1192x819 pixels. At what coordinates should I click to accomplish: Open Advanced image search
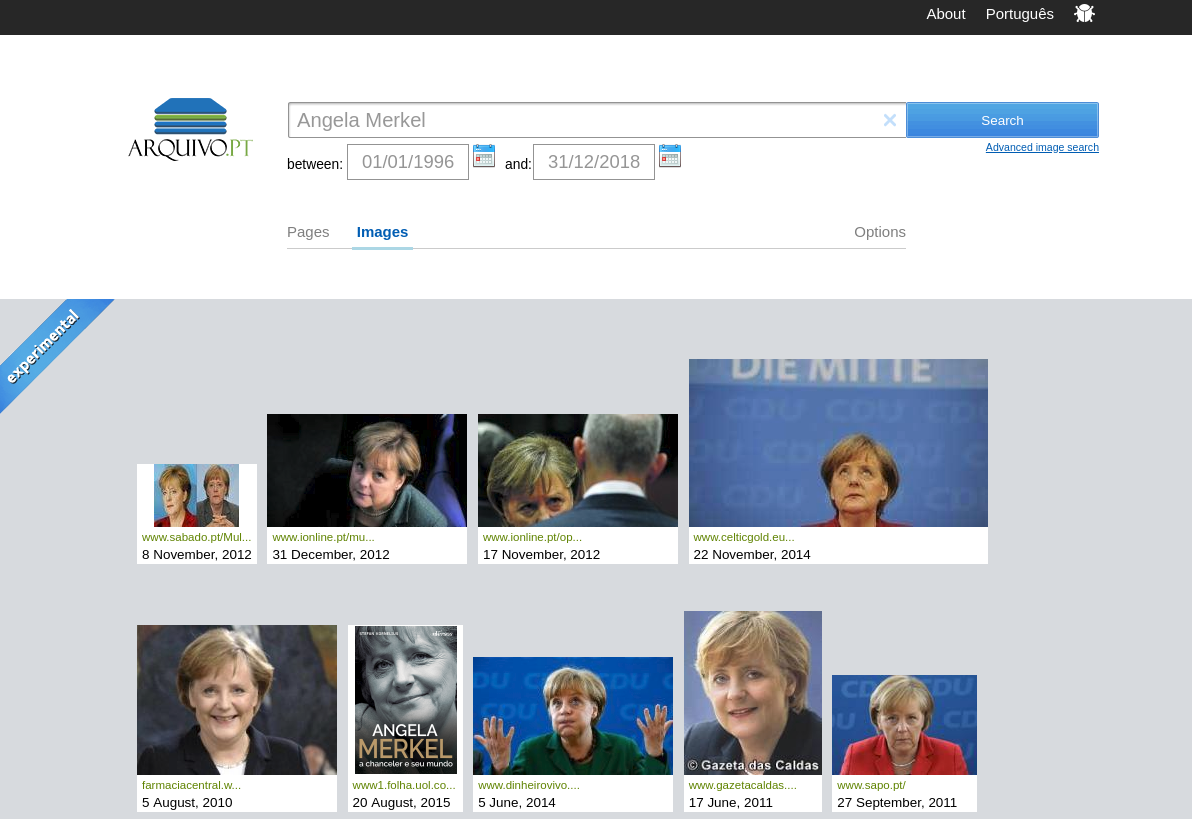point(1041,148)
